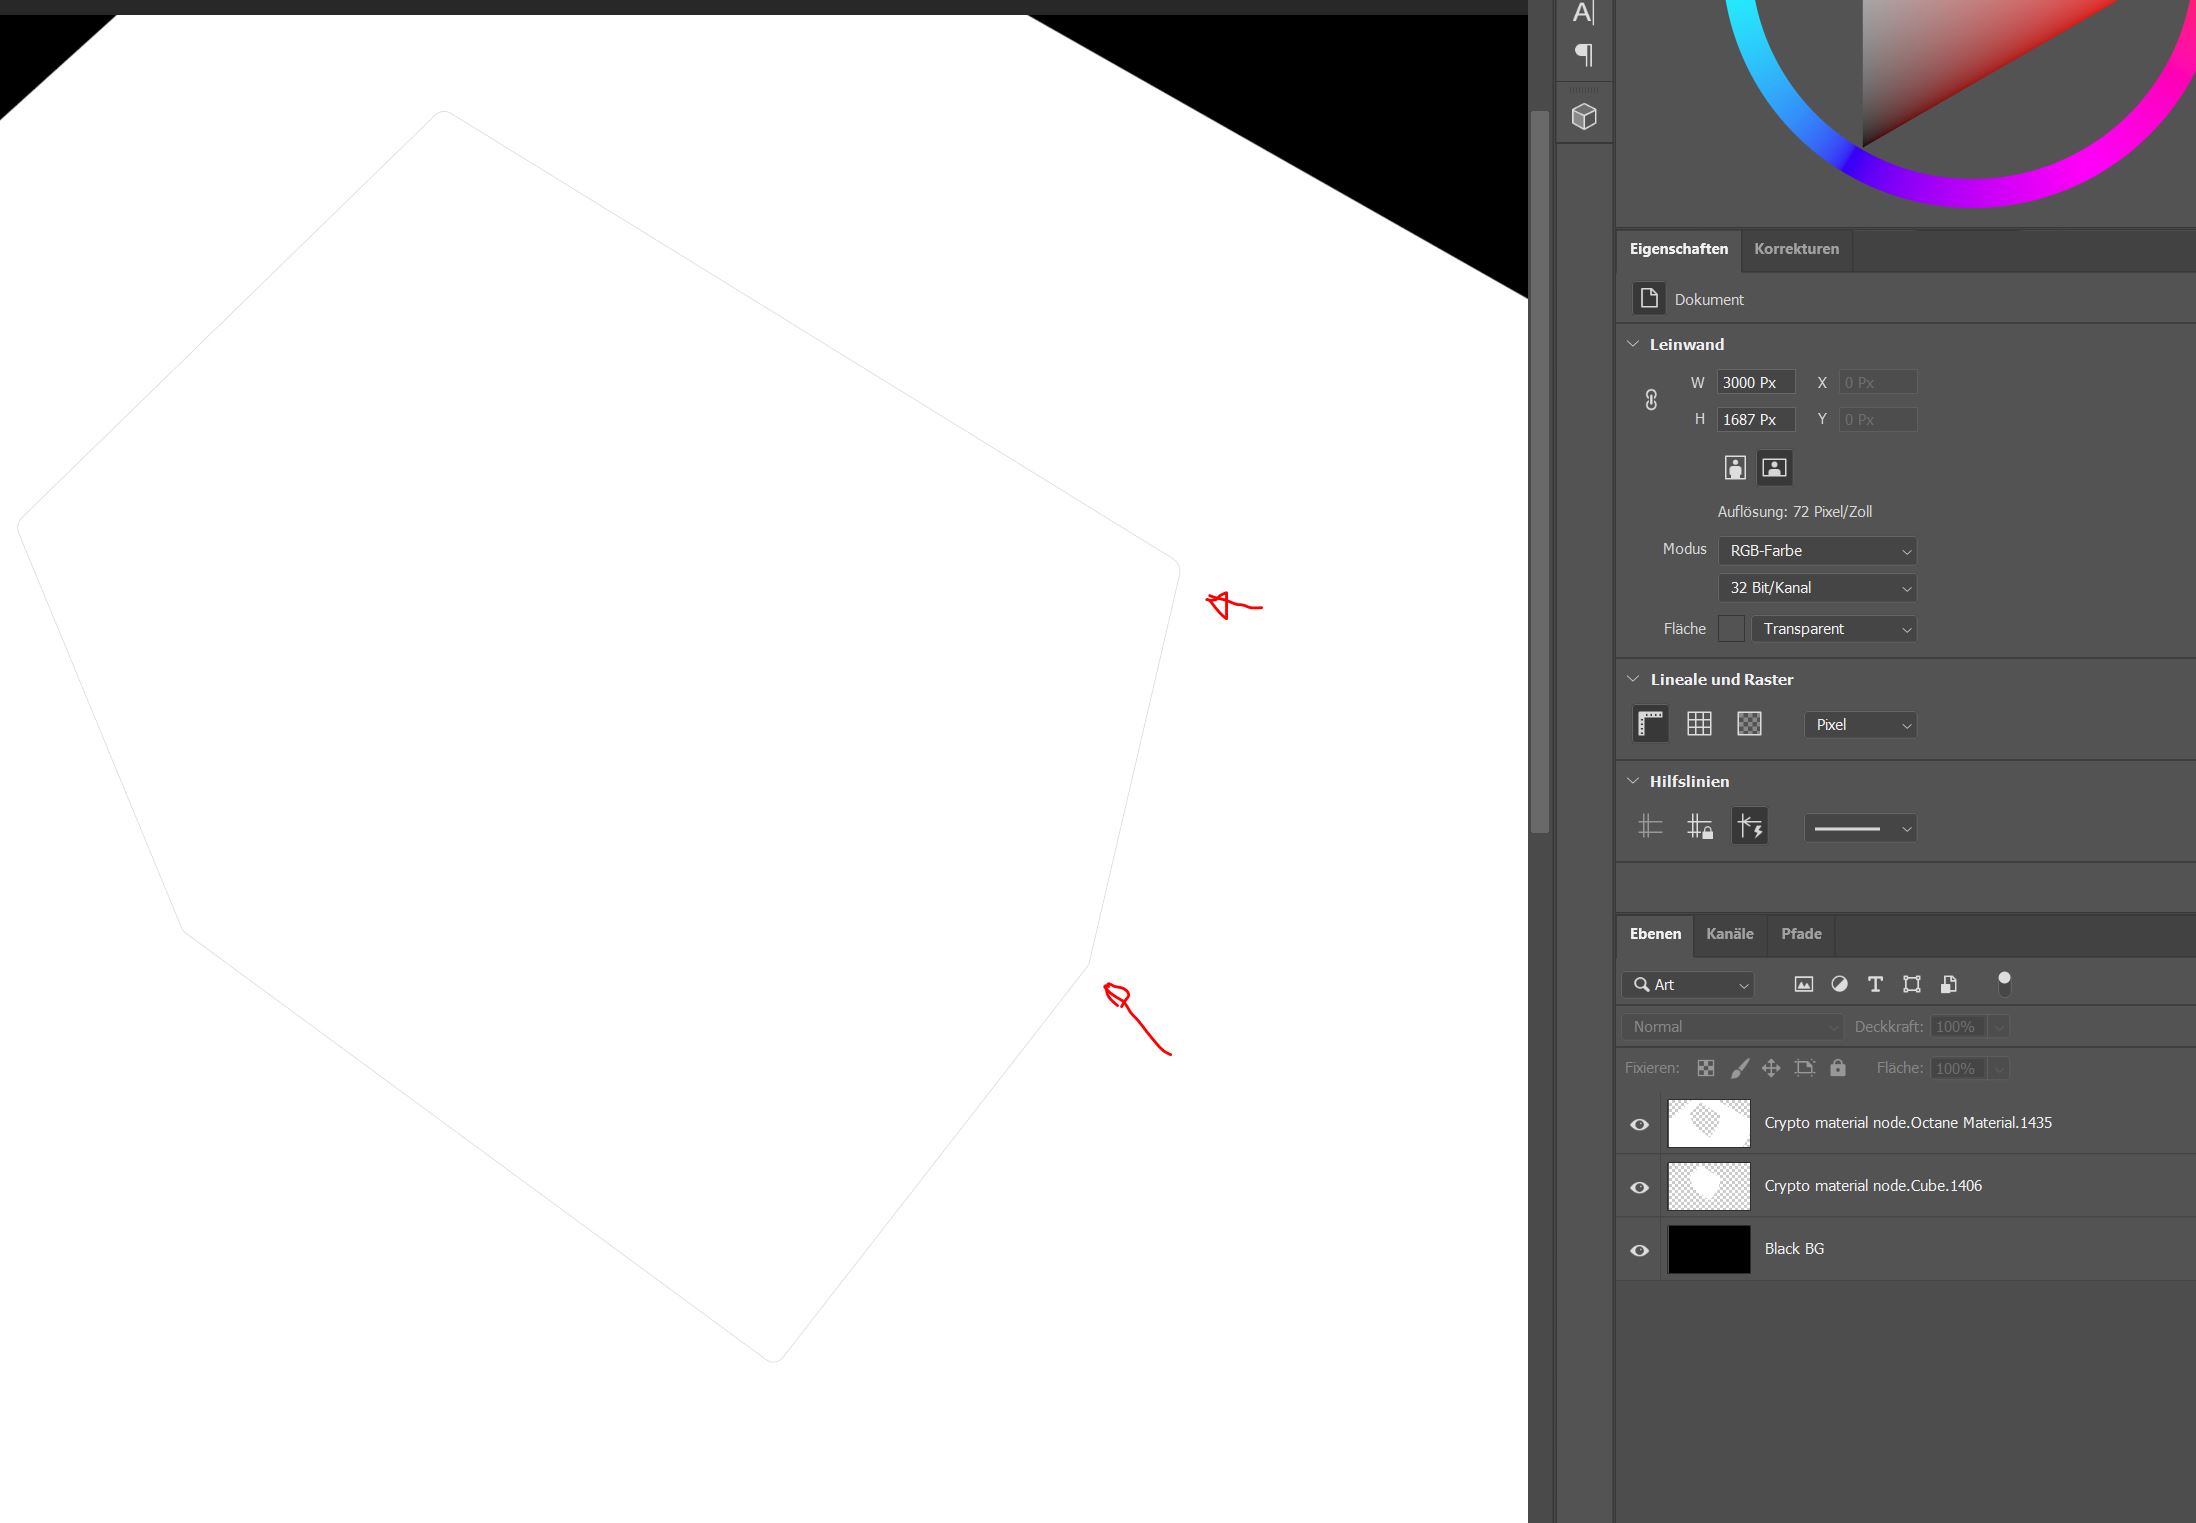Open the Modus RGB-Farbe dropdown

coord(1817,551)
